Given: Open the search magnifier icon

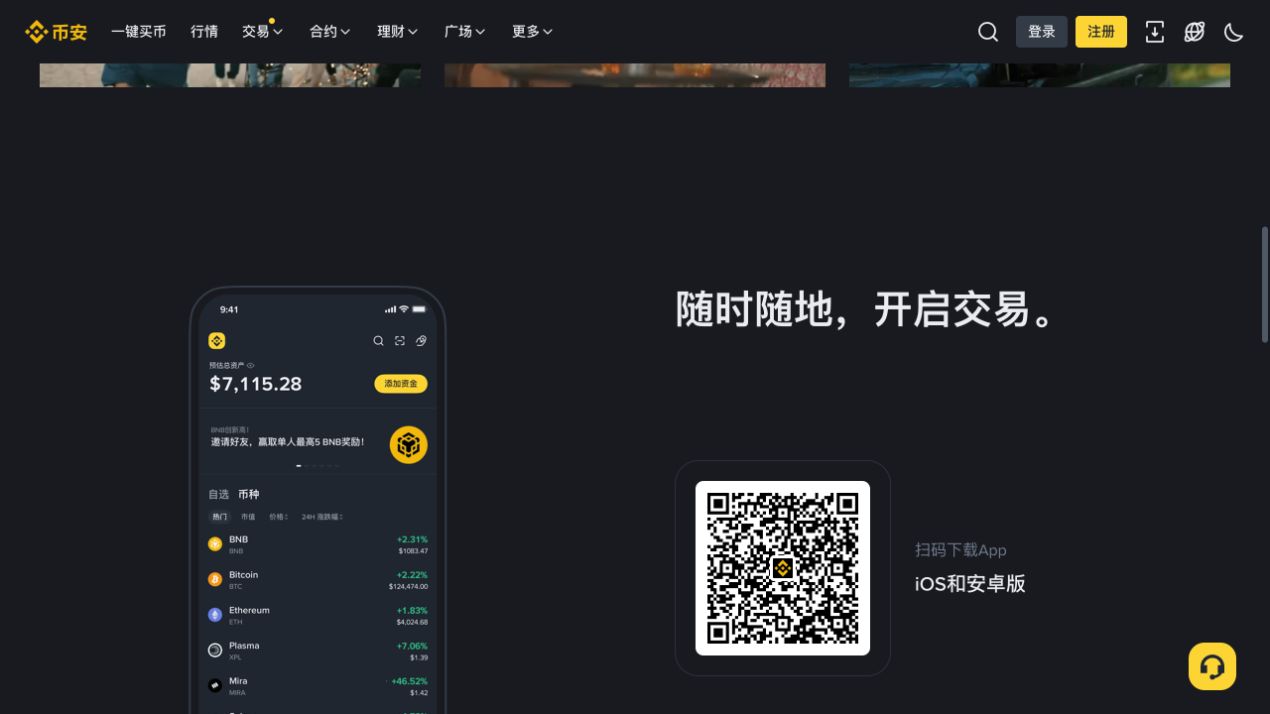Looking at the screenshot, I should [x=988, y=32].
